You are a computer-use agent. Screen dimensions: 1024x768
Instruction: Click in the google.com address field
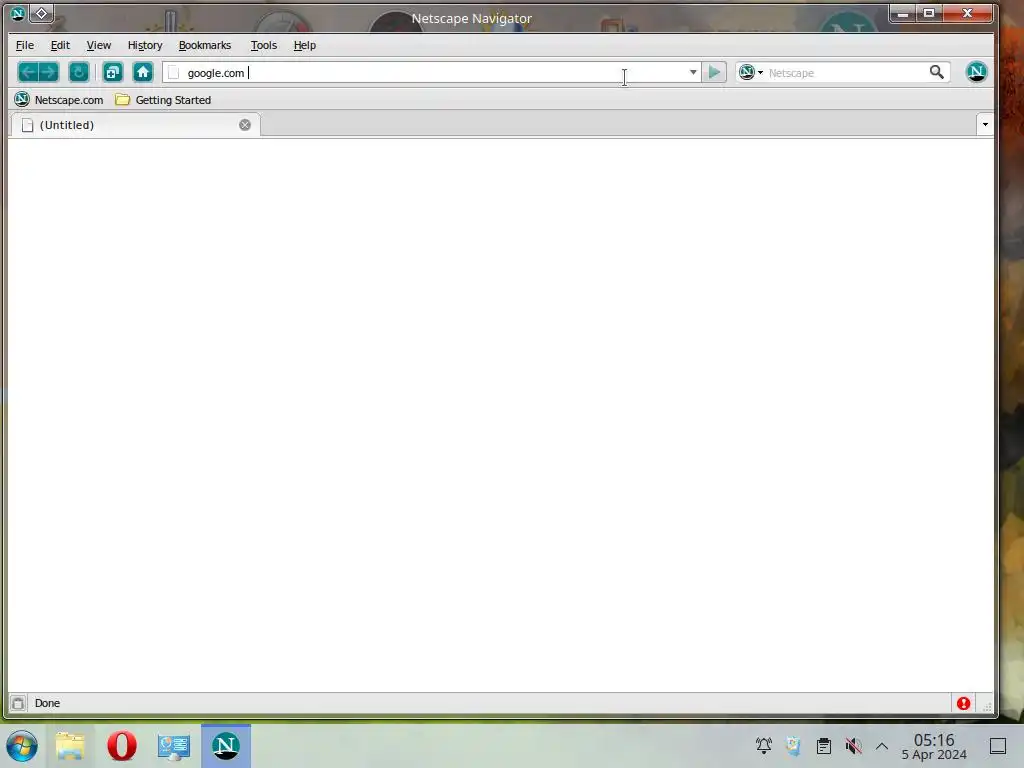[x=431, y=72]
